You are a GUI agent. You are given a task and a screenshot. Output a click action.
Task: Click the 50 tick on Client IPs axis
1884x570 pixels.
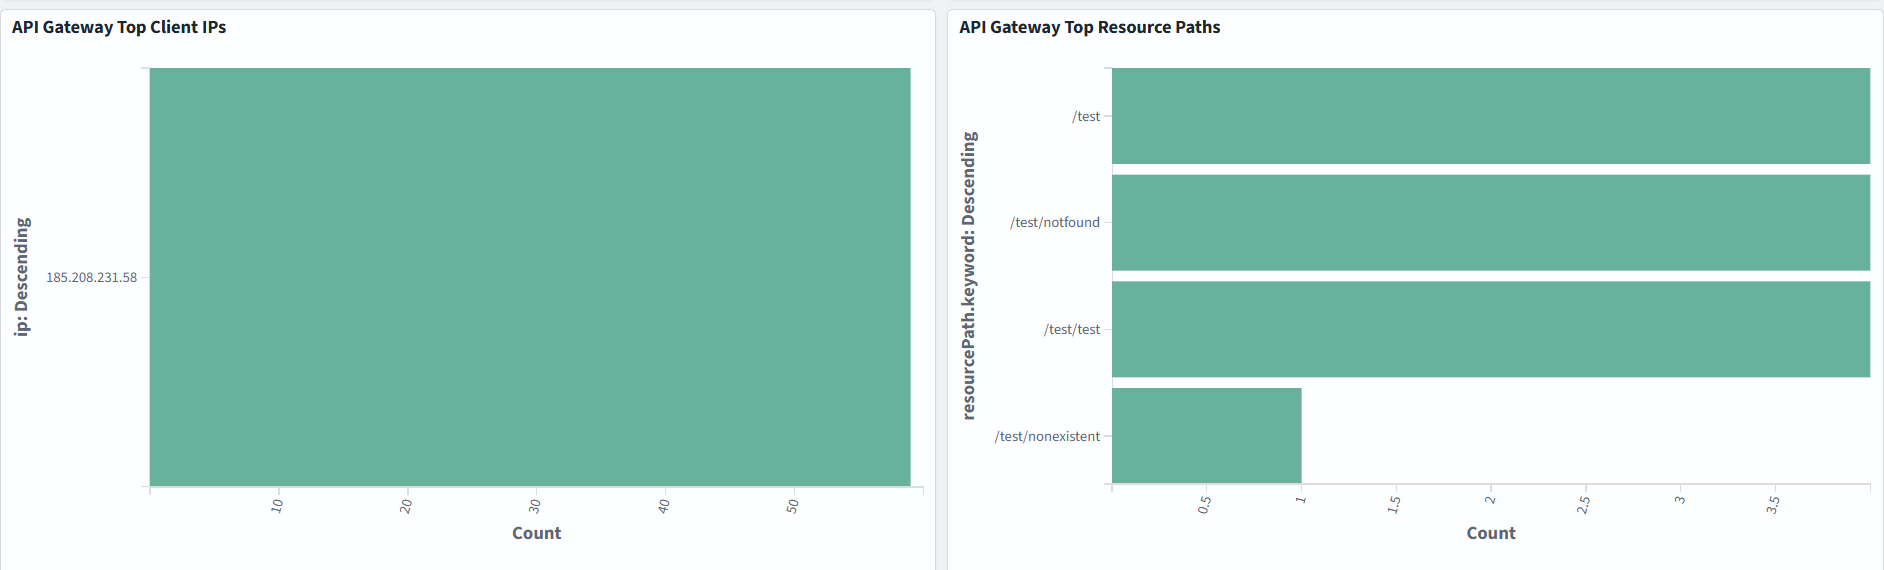(793, 506)
